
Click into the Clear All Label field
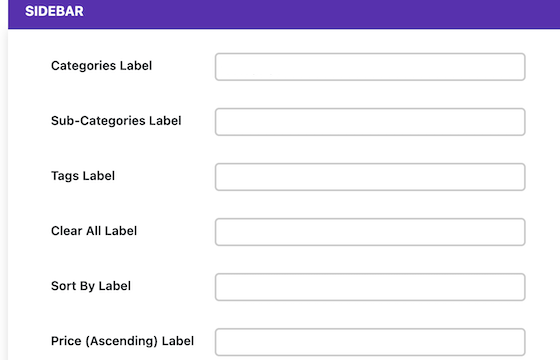tap(370, 232)
